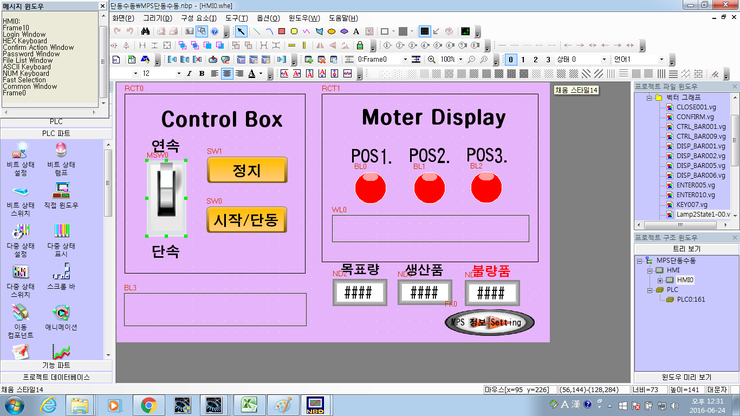Add the 스크롤 바 part

[x=61, y=277]
